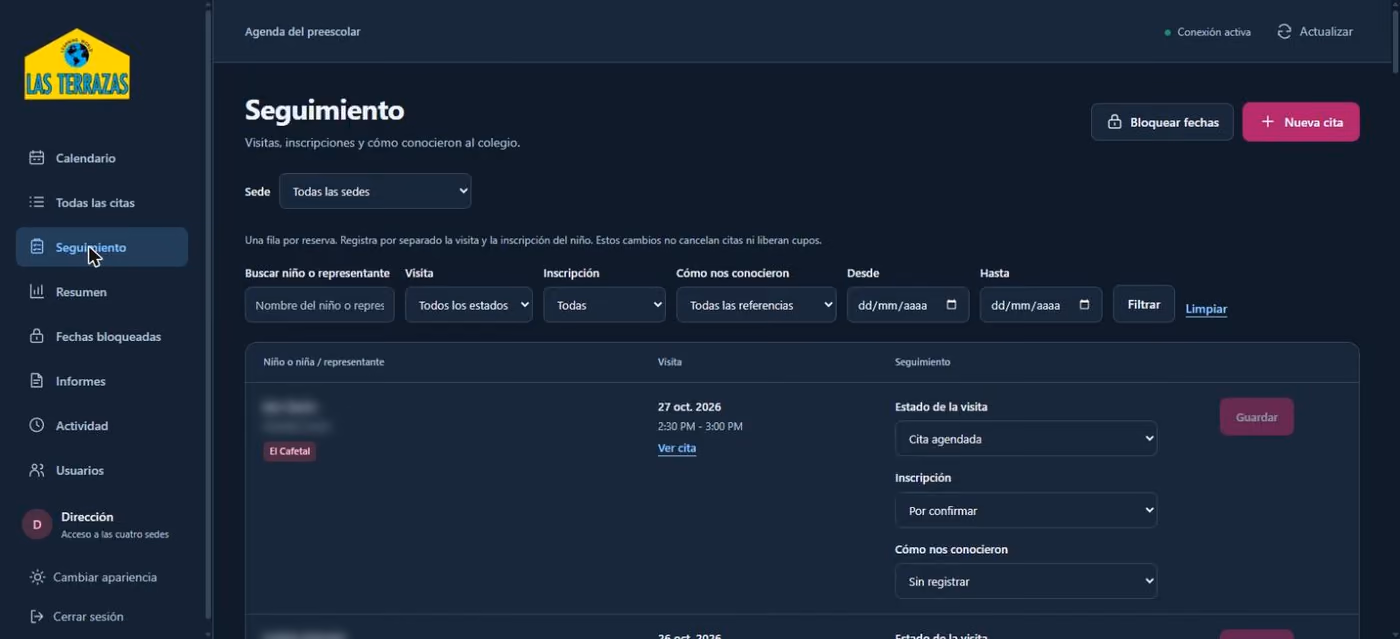This screenshot has height=639, width=1400.
Task: Open Estado de la visita dropdown Cita agendada
Action: tap(1026, 438)
